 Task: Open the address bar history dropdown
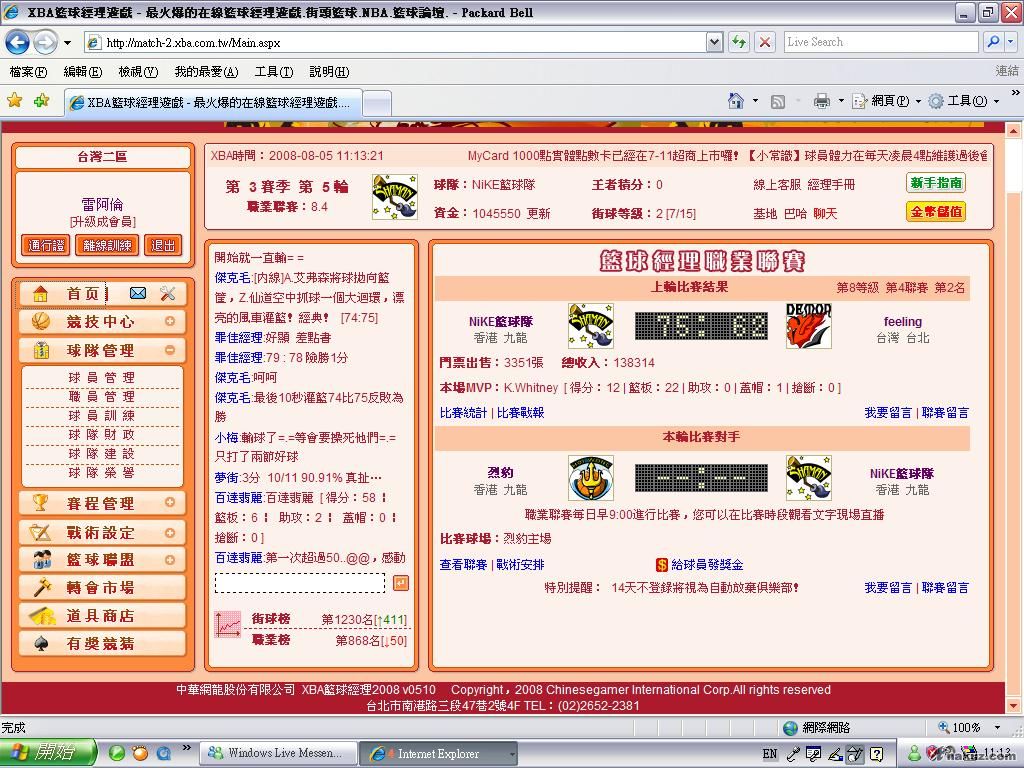714,42
